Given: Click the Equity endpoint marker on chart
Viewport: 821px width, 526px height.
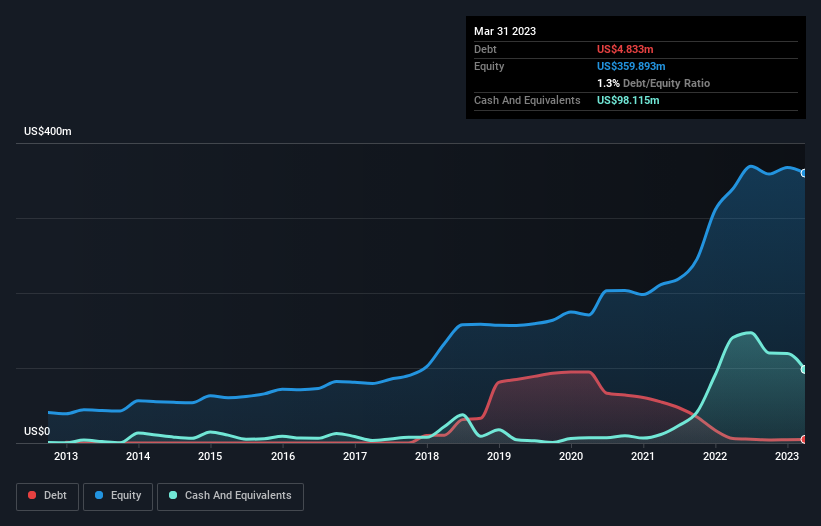Looking at the screenshot, I should click(804, 173).
